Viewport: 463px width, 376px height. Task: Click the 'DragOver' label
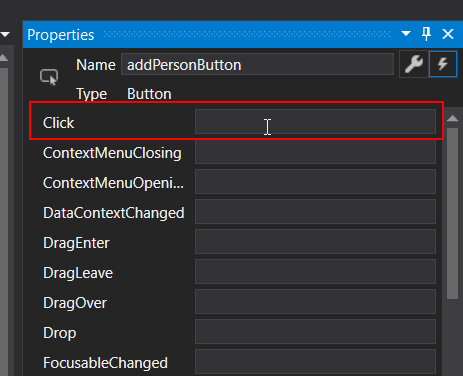coord(75,303)
